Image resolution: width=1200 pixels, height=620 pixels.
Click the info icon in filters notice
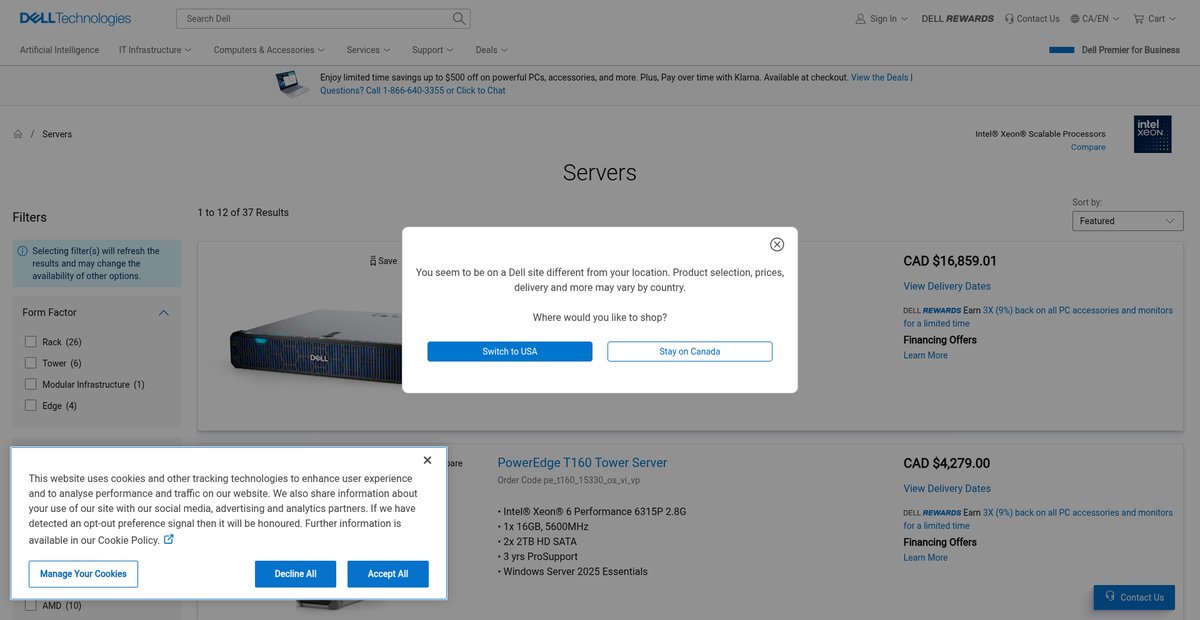22,251
